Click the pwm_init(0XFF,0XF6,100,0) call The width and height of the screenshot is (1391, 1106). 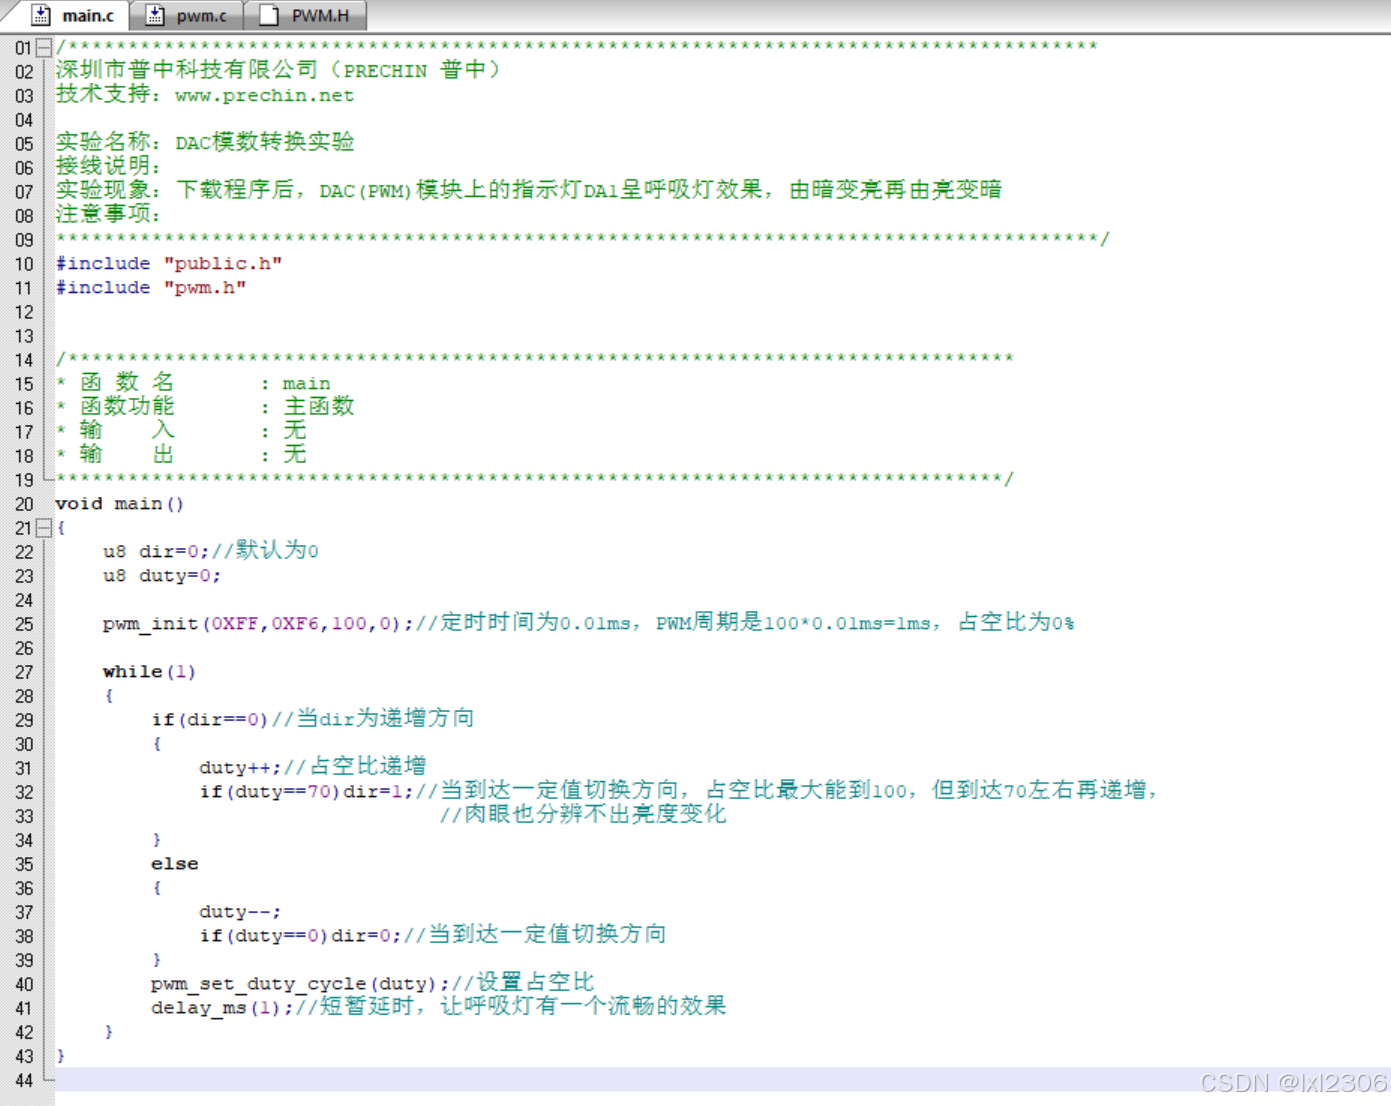(x=258, y=624)
